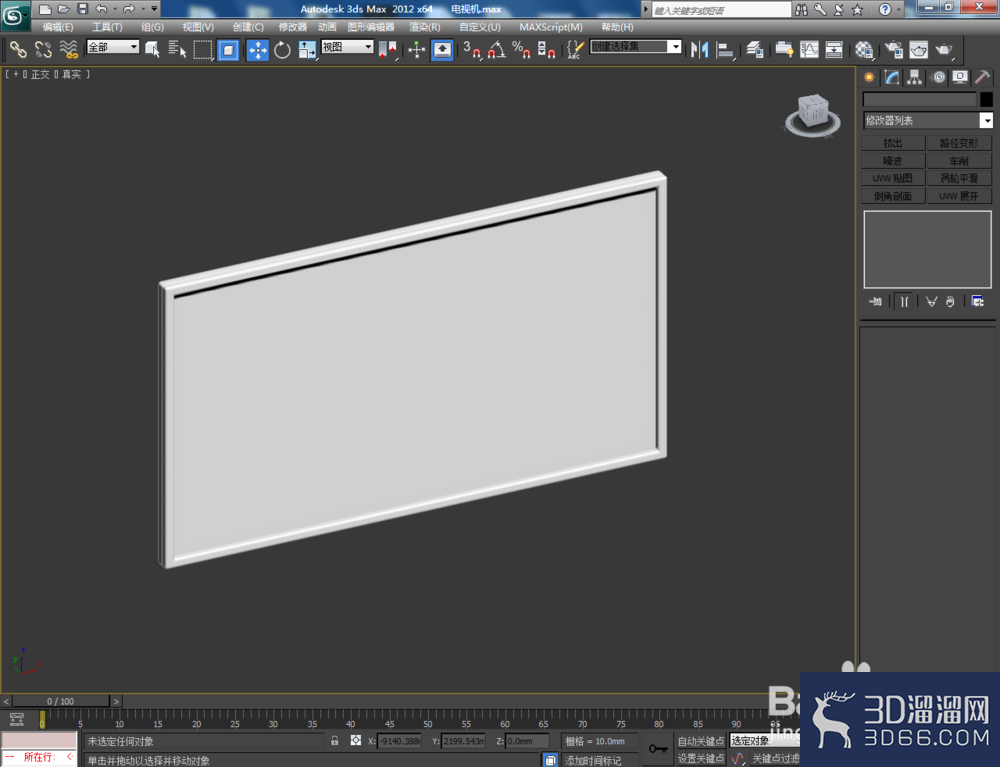Viewport: 1000px width, 767px height.
Task: Click the time slider 0 / 100
Action: point(61,701)
